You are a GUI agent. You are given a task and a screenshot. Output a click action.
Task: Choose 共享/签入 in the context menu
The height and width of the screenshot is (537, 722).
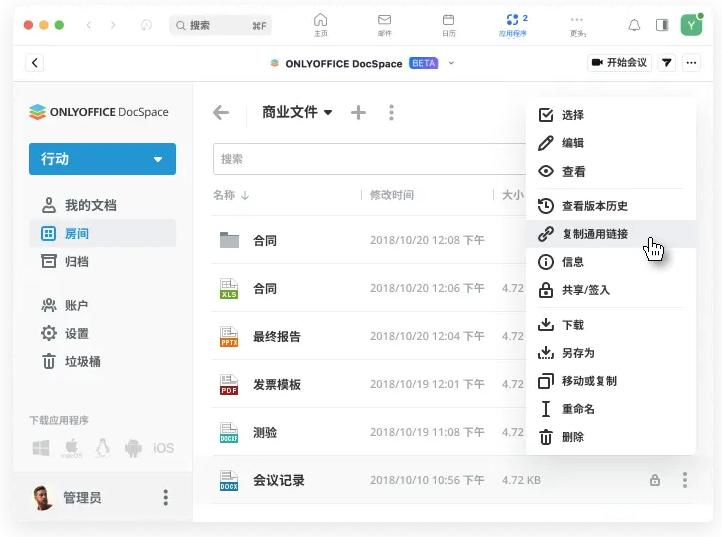[x=611, y=290]
